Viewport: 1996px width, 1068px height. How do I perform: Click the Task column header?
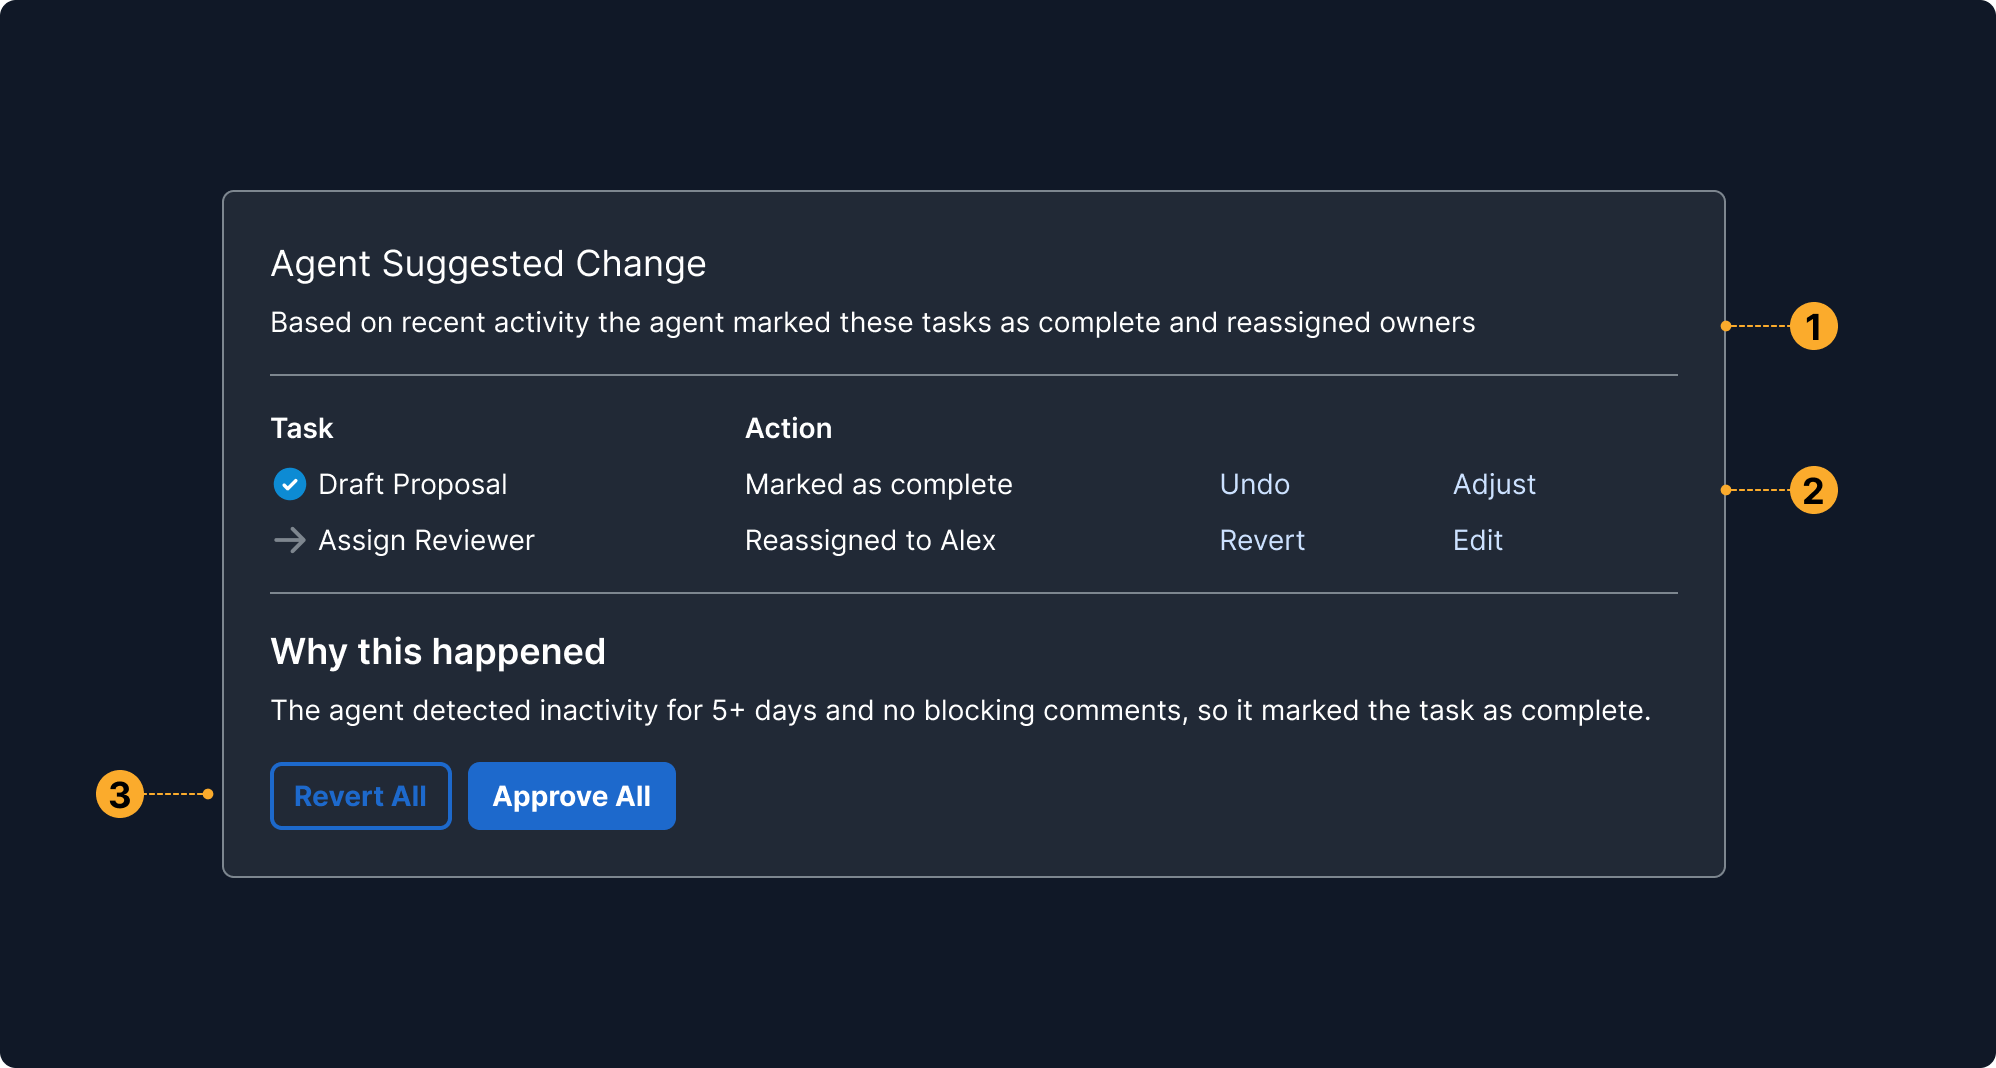tap(301, 429)
